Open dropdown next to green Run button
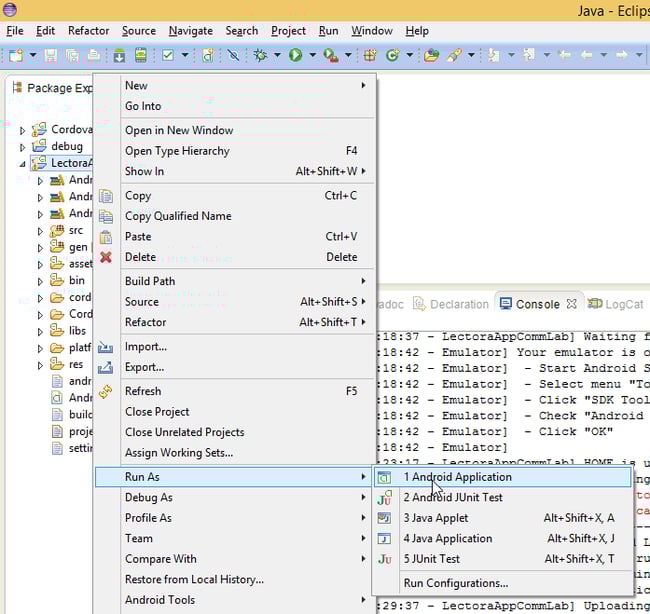 (313, 55)
